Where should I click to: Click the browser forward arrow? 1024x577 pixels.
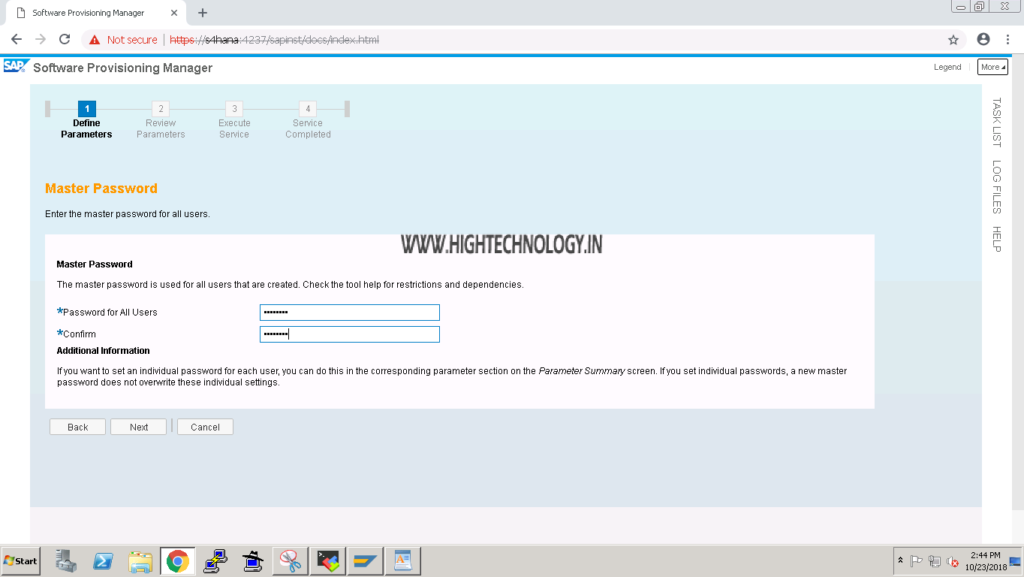(40, 39)
